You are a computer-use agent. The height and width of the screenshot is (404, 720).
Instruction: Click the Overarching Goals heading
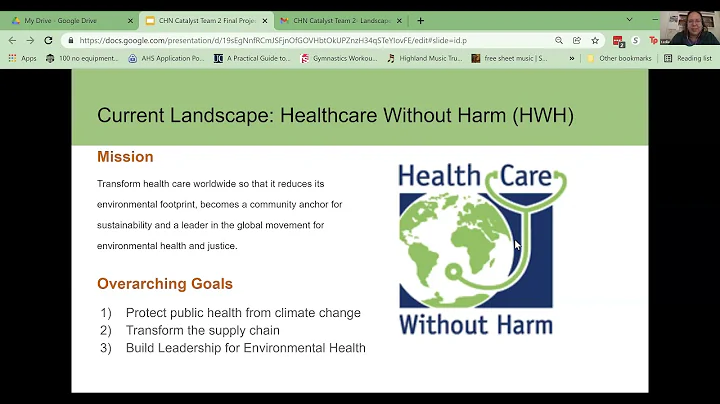[165, 284]
